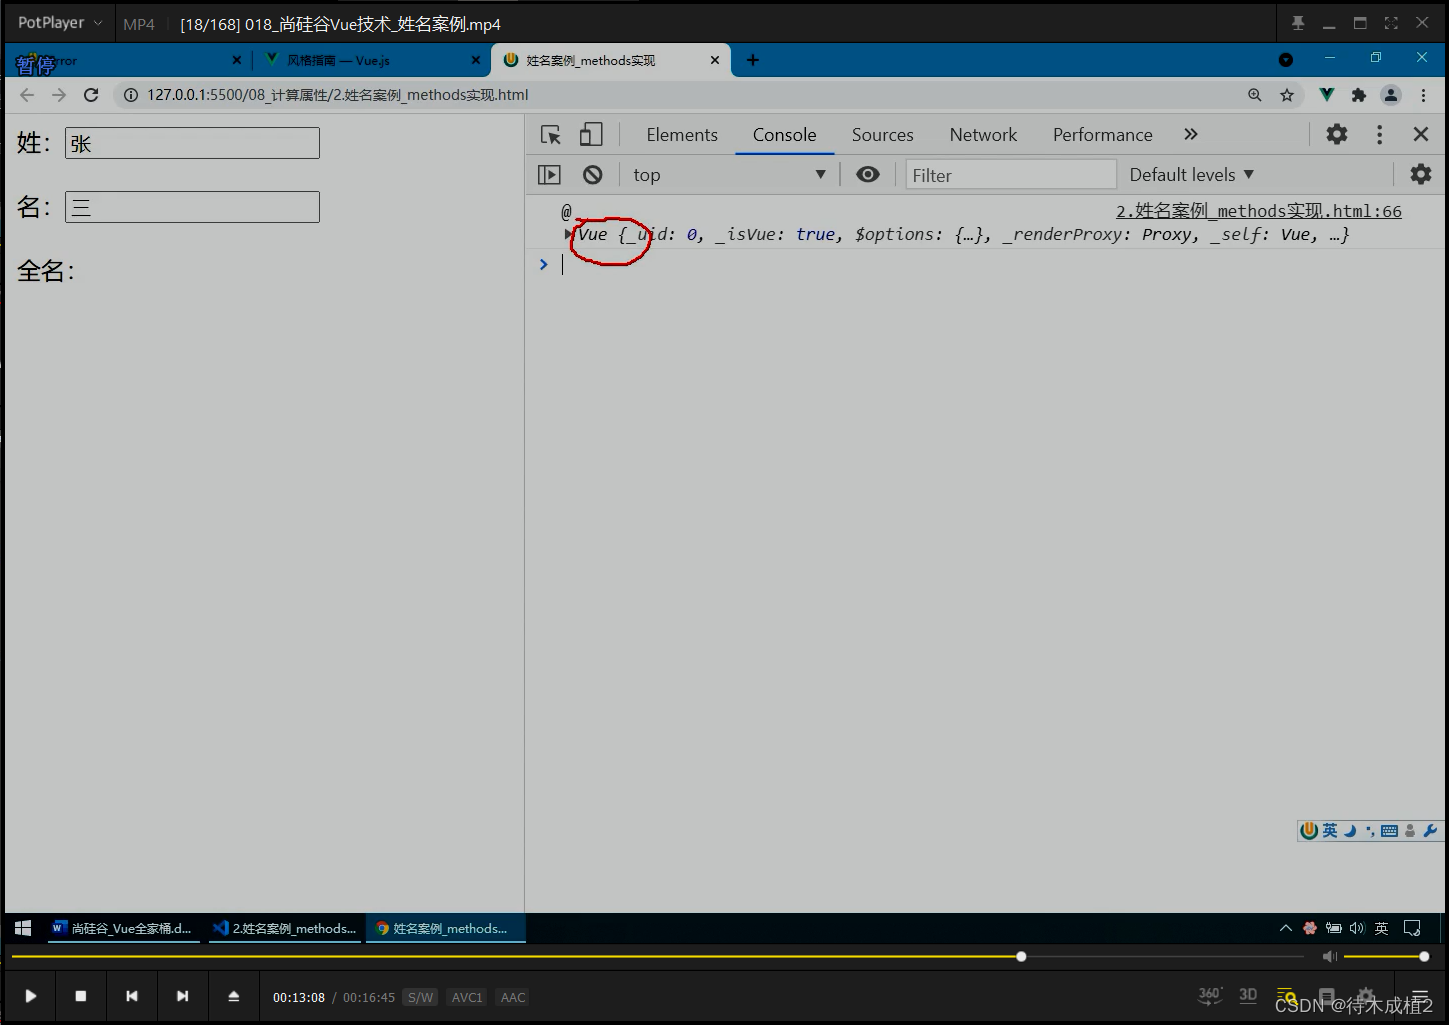Image resolution: width=1449 pixels, height=1025 pixels.
Task: Toggle PotPlayer fullscreen mode icon
Action: tap(1391, 23)
